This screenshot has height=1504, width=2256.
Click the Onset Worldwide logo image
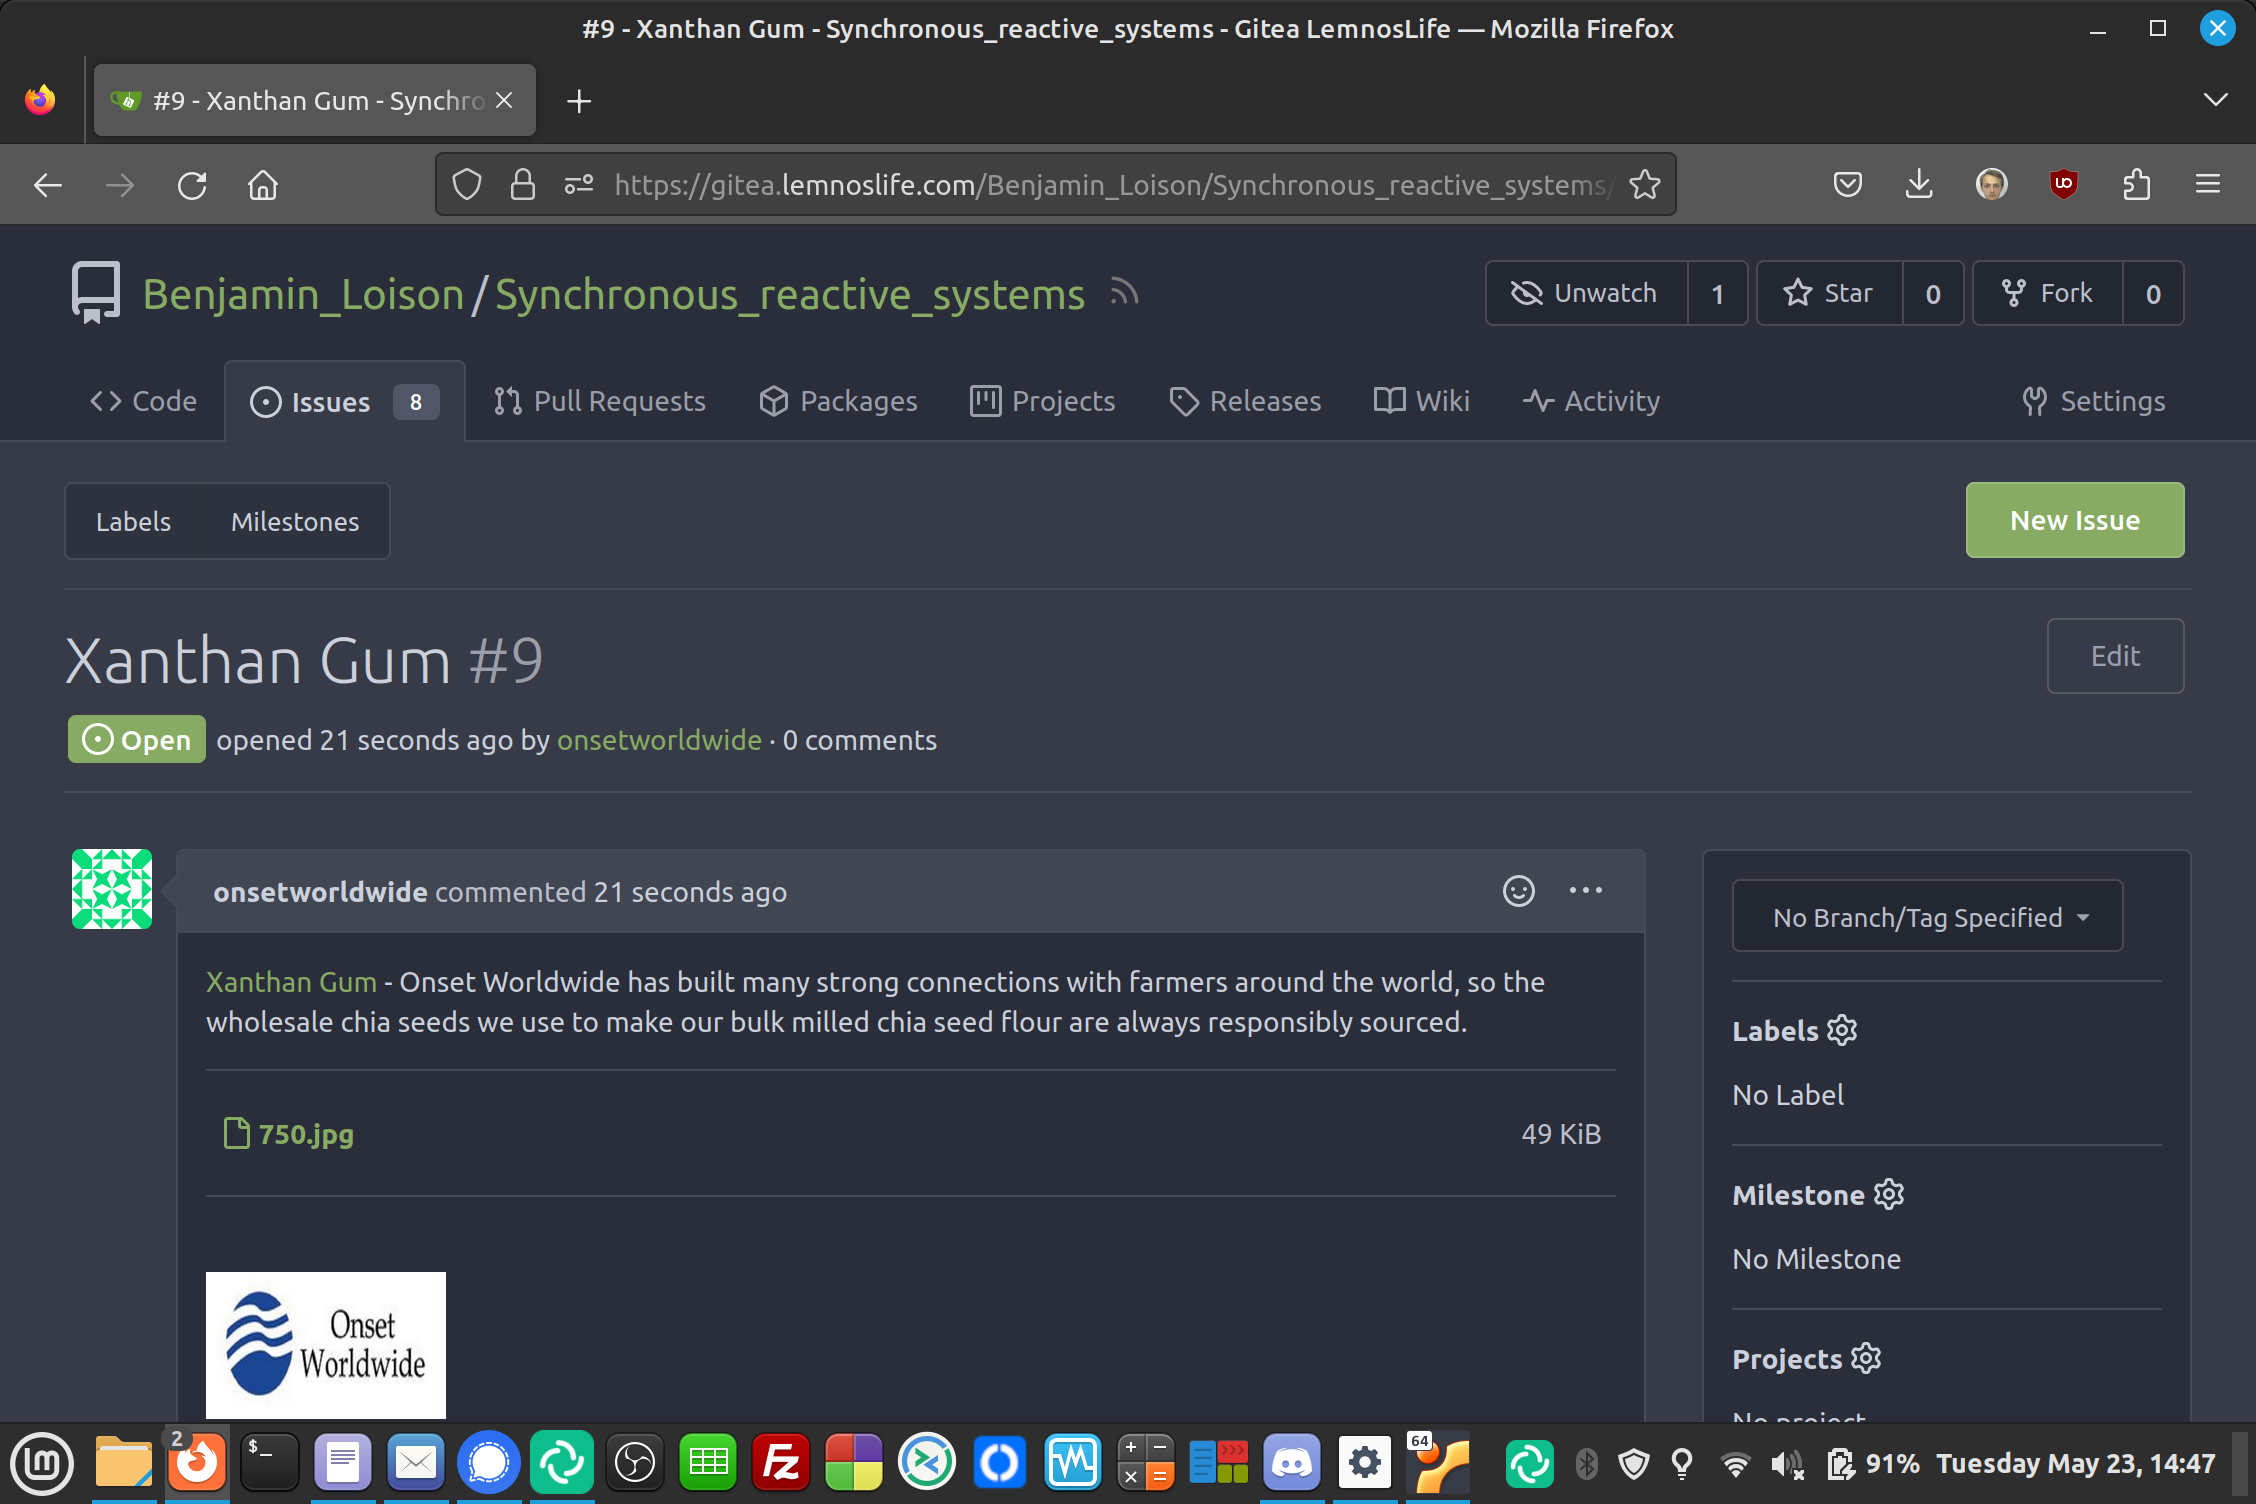pyautogui.click(x=325, y=1344)
